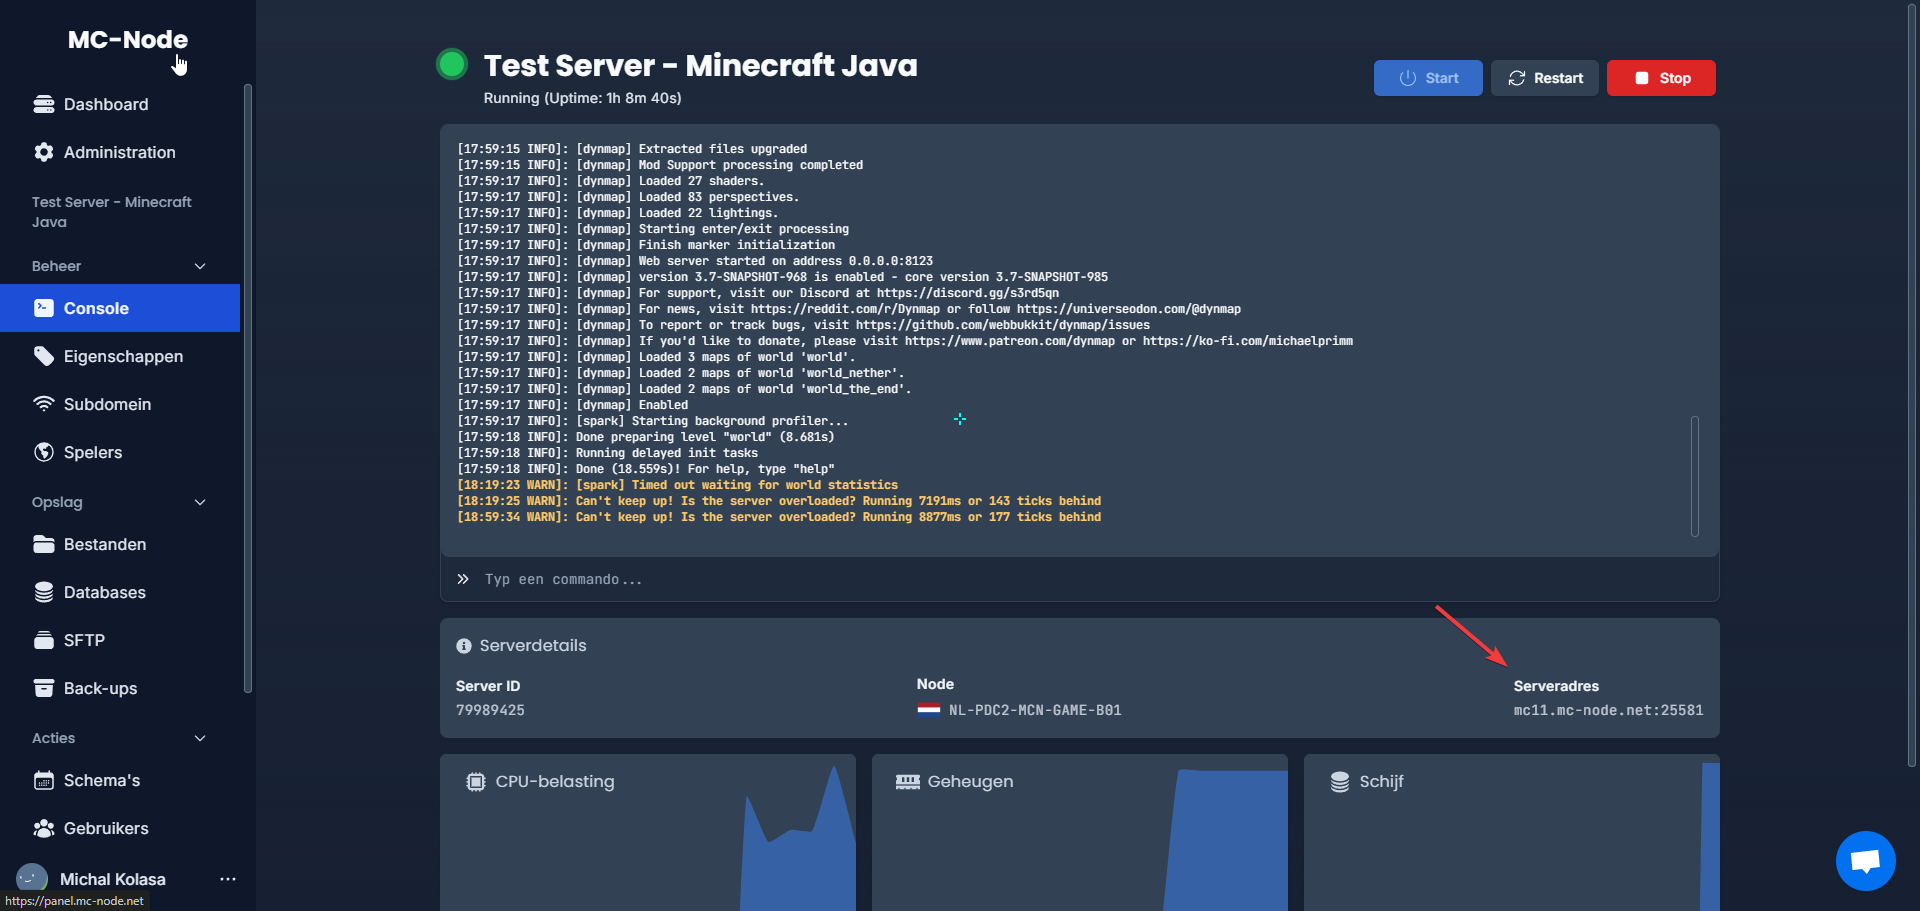
Task: Click the Gebruikers people icon
Action: (44, 828)
